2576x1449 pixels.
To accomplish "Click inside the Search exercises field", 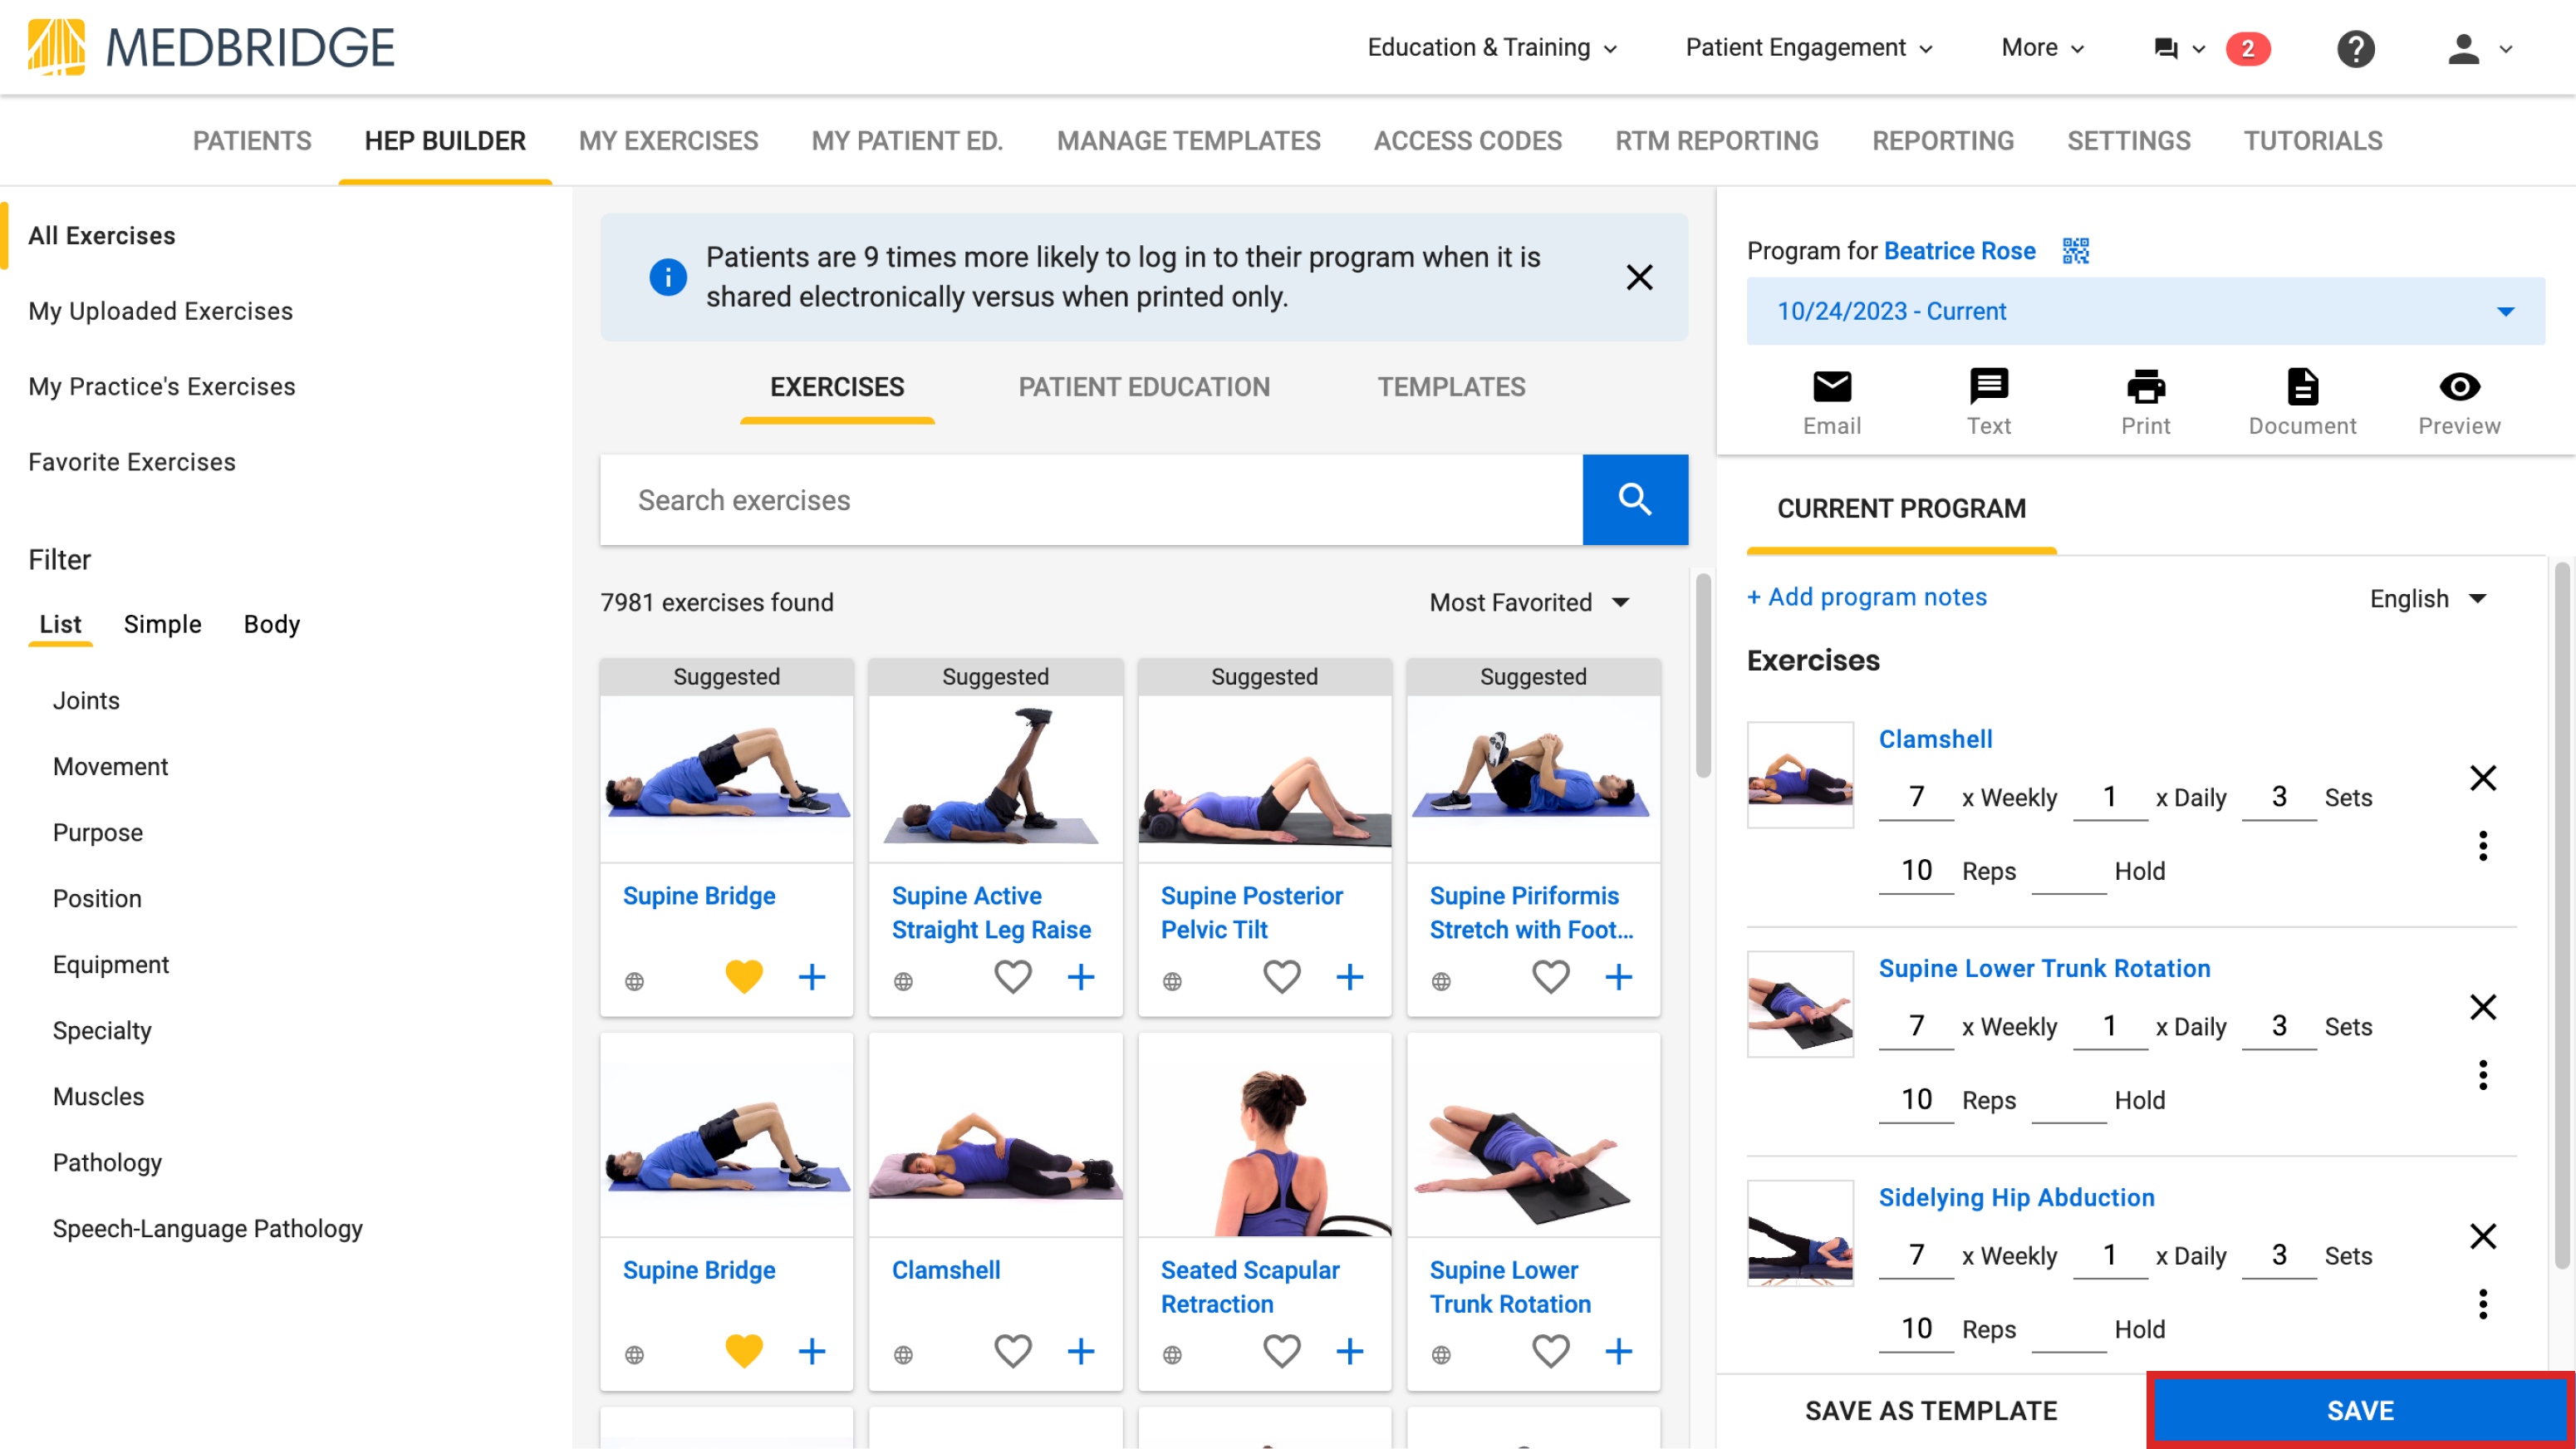I will 1090,499.
